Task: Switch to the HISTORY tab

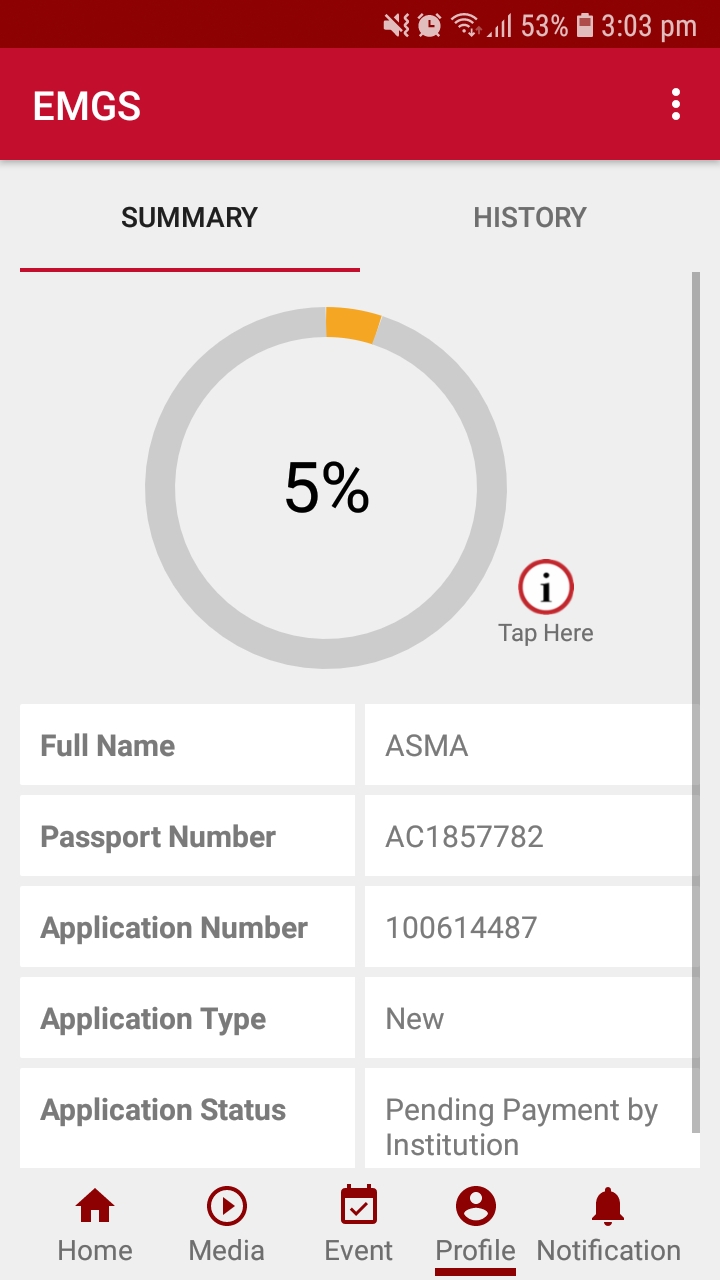Action: [529, 218]
